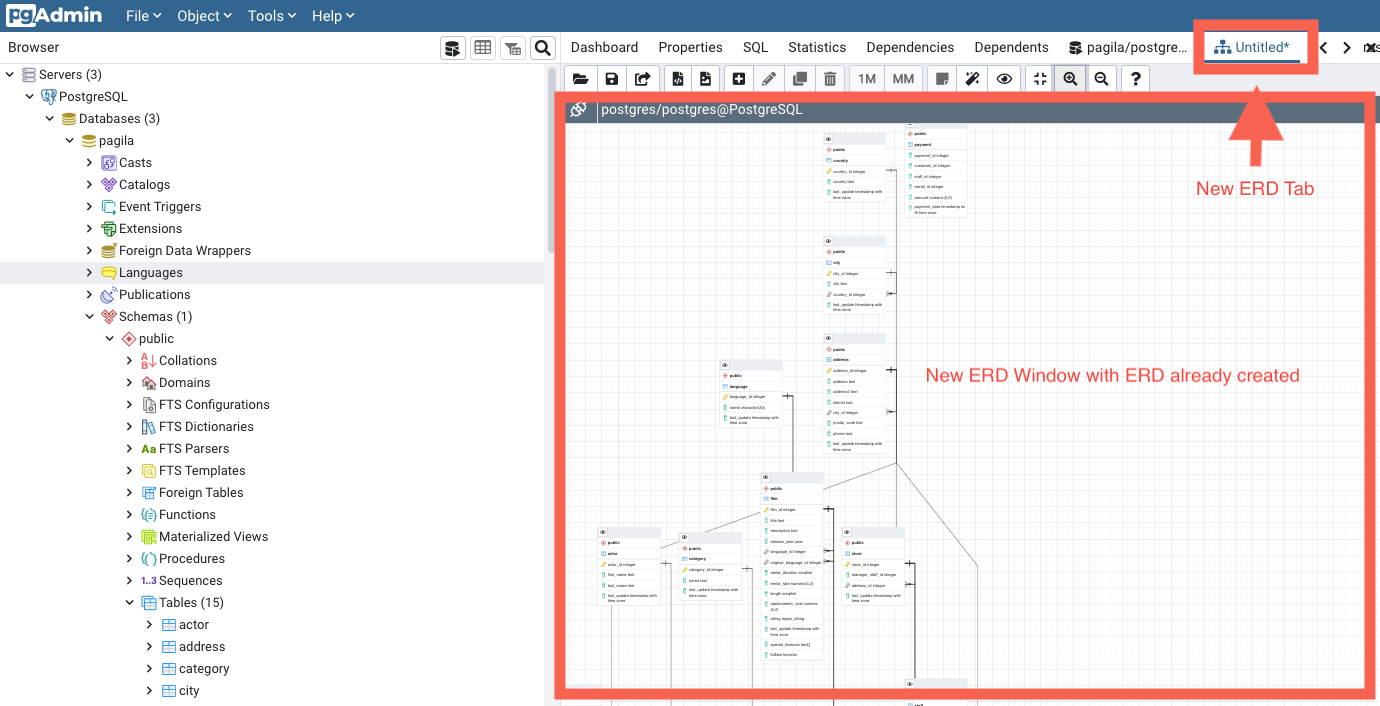Zoom in on the diagram canvas

pos(1070,78)
